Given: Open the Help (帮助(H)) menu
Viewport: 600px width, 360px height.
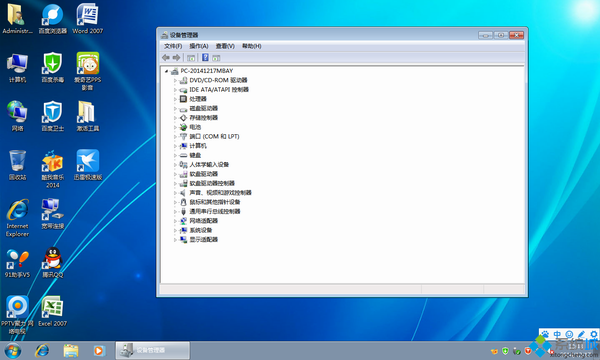Looking at the screenshot, I should pos(251,46).
